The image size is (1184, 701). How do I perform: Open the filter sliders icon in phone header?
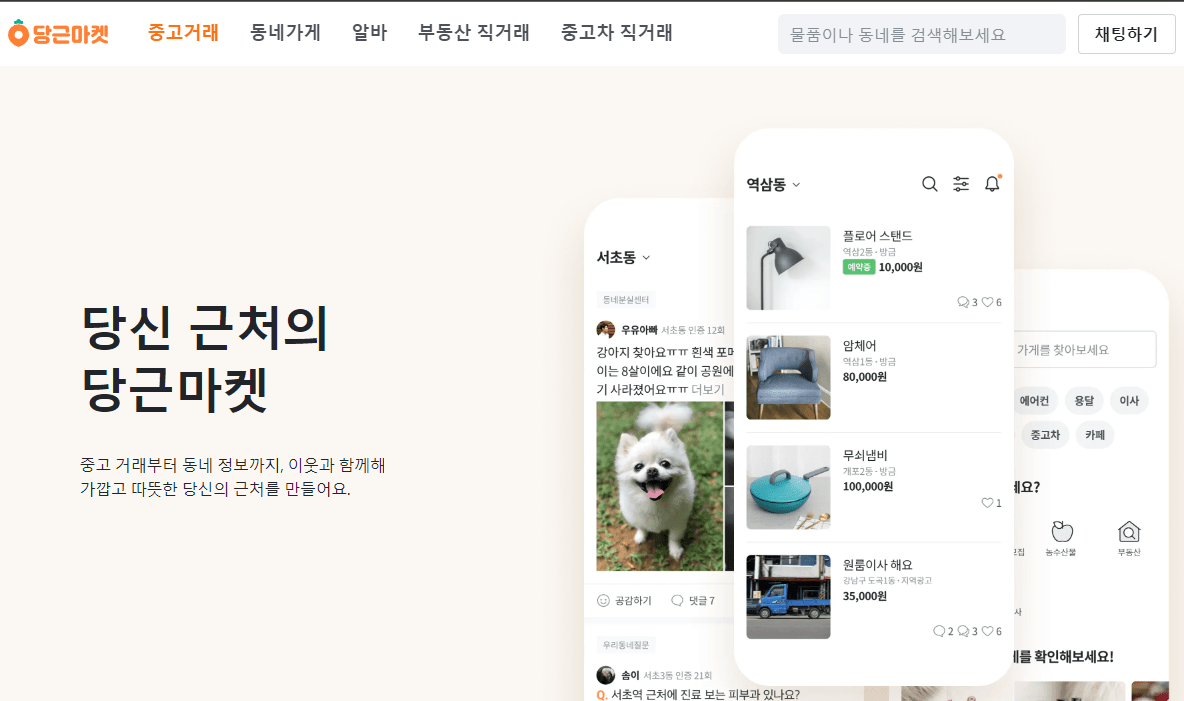click(x=960, y=184)
